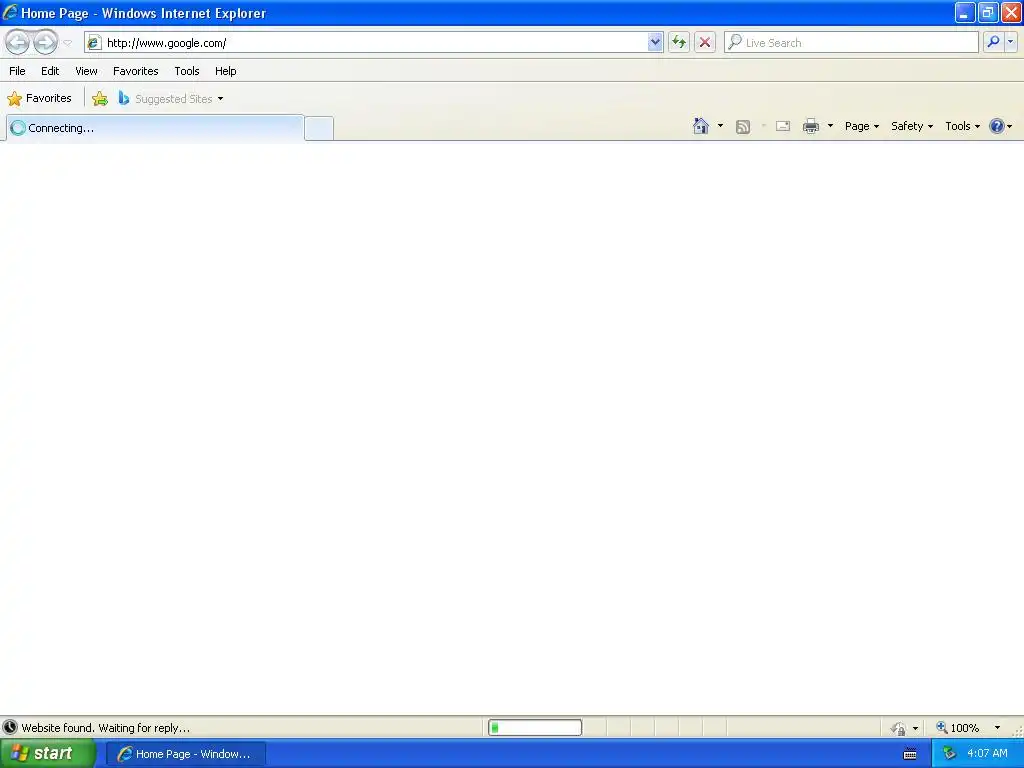Screen dimensions: 1024x768
Task: Click the security zone icon in status bar
Action: point(899,728)
